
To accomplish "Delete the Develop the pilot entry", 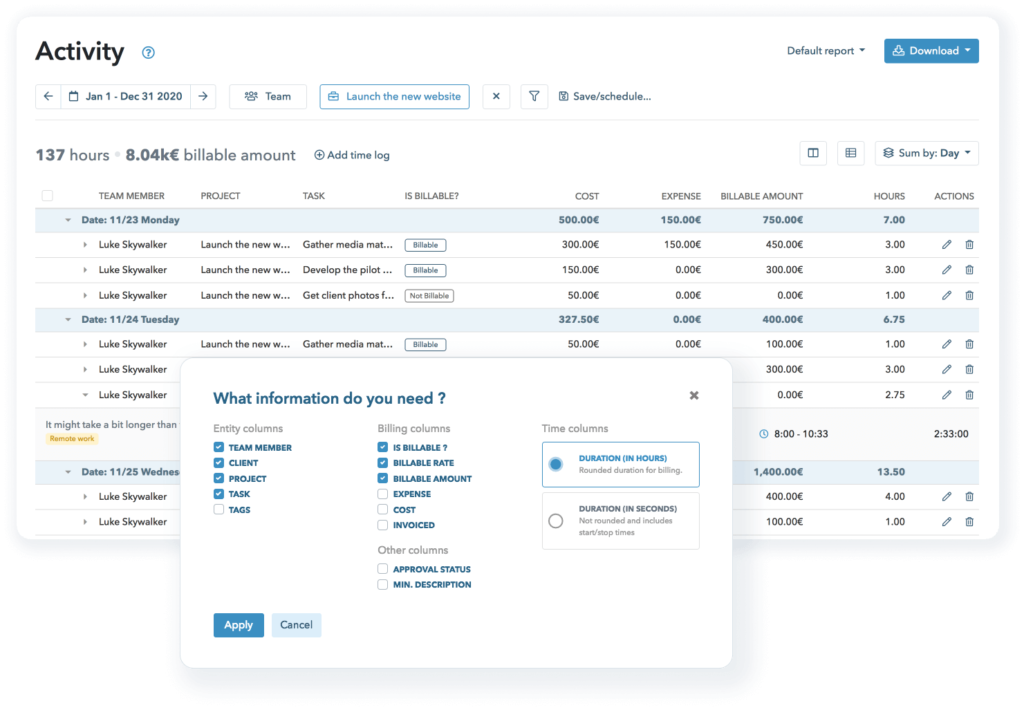I will pyautogui.click(x=969, y=270).
